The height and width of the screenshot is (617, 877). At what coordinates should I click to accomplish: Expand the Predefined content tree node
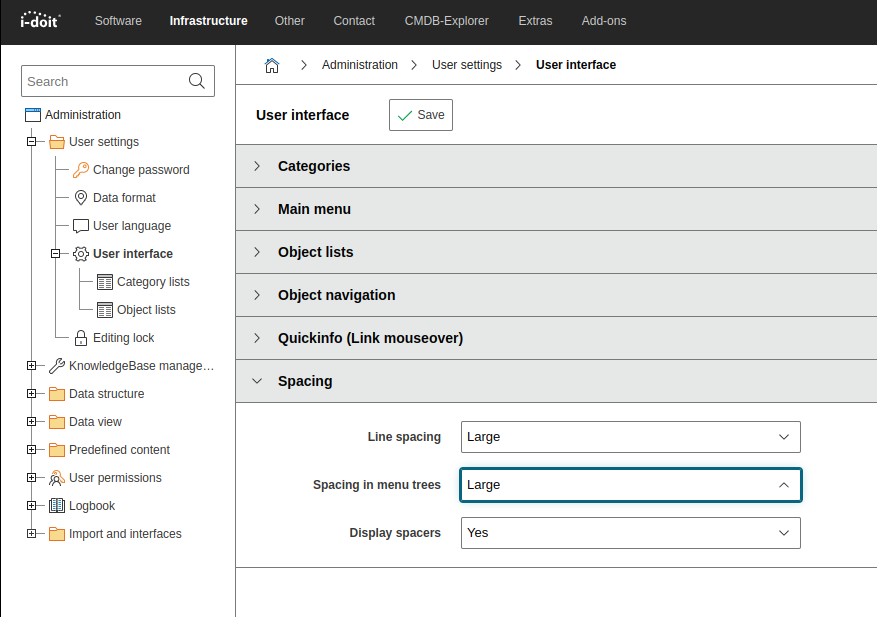click(31, 450)
